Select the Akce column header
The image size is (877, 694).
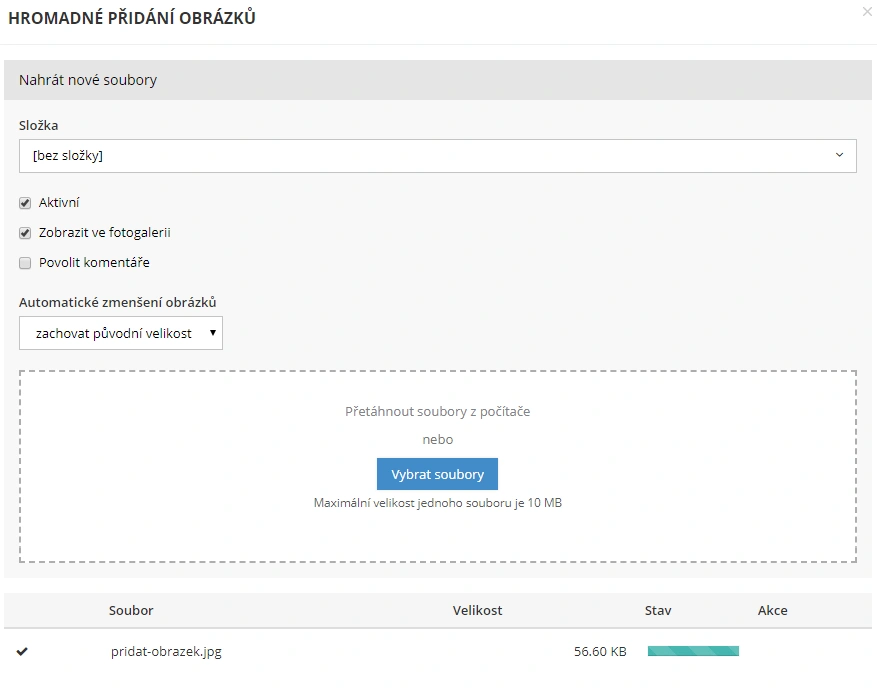coord(772,610)
